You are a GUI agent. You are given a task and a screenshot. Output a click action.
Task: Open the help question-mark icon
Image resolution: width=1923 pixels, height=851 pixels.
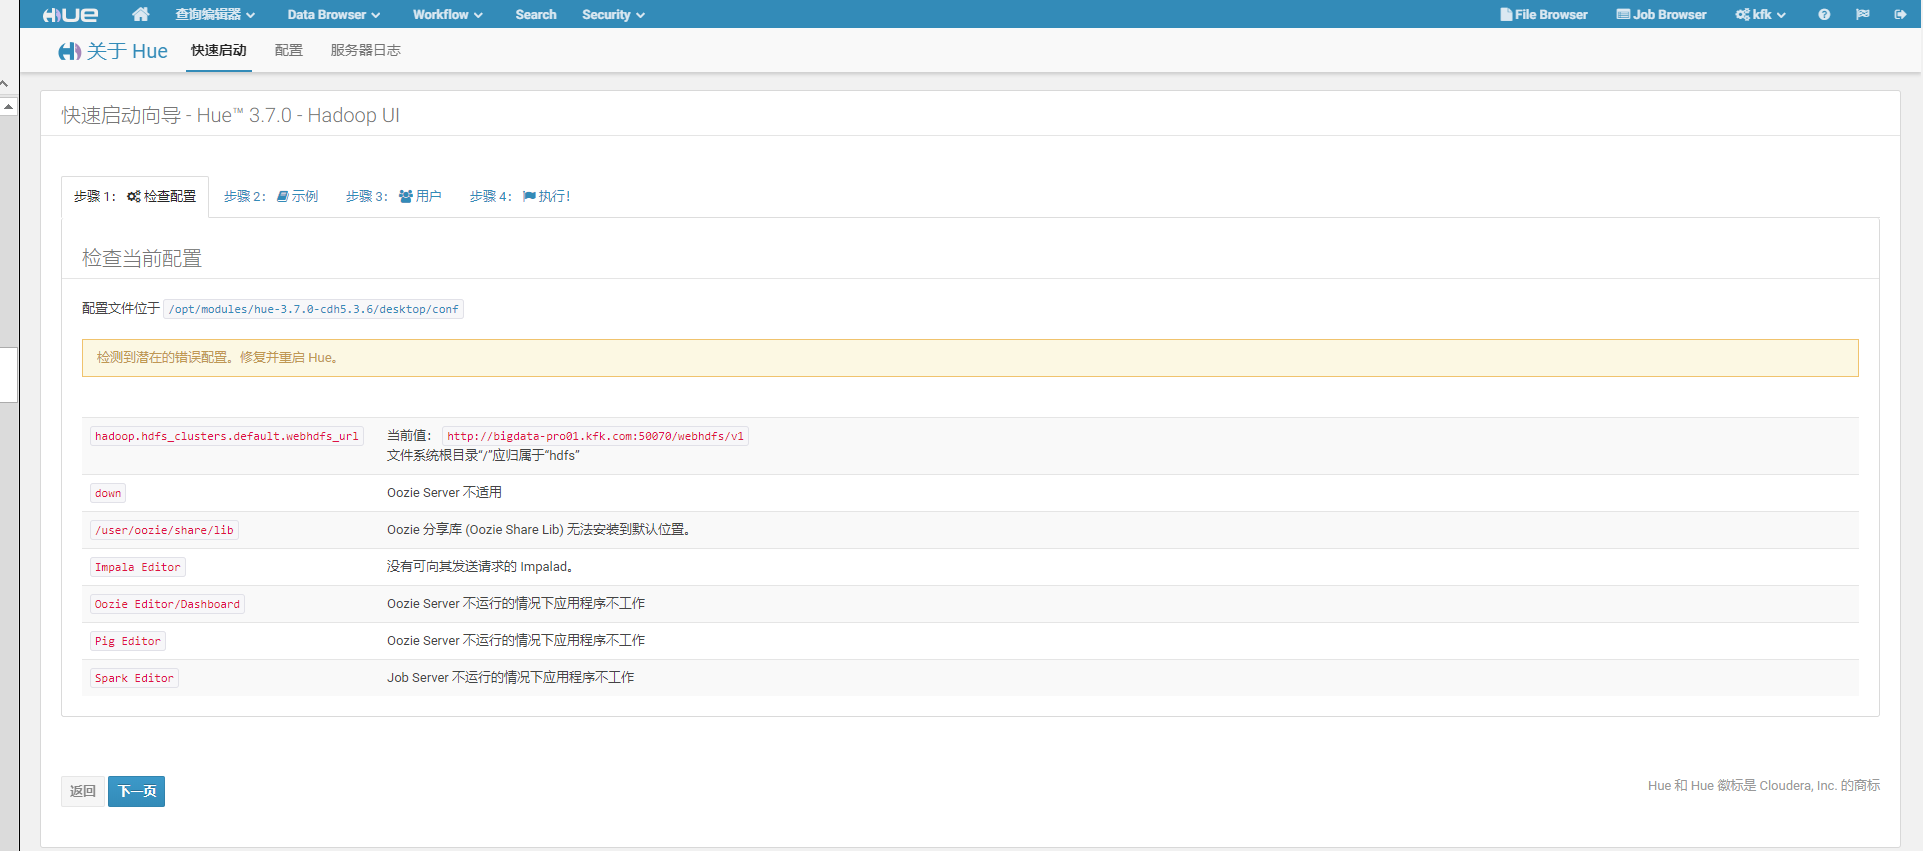click(x=1824, y=14)
